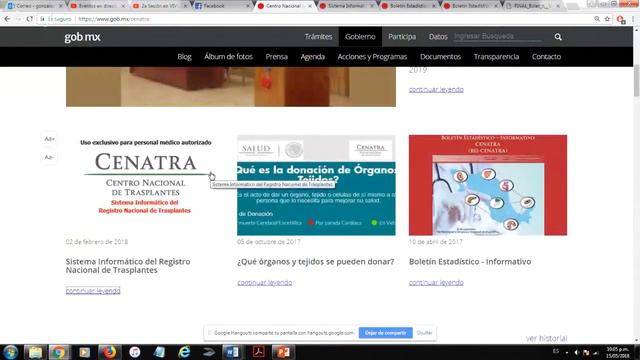Click the volume speaker icon in system tray

click(x=576, y=352)
